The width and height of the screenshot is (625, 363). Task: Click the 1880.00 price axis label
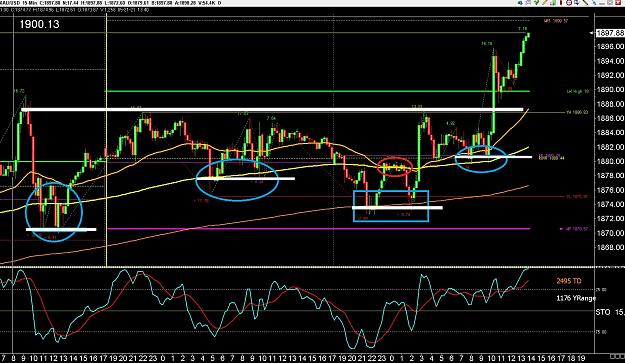(x=610, y=161)
